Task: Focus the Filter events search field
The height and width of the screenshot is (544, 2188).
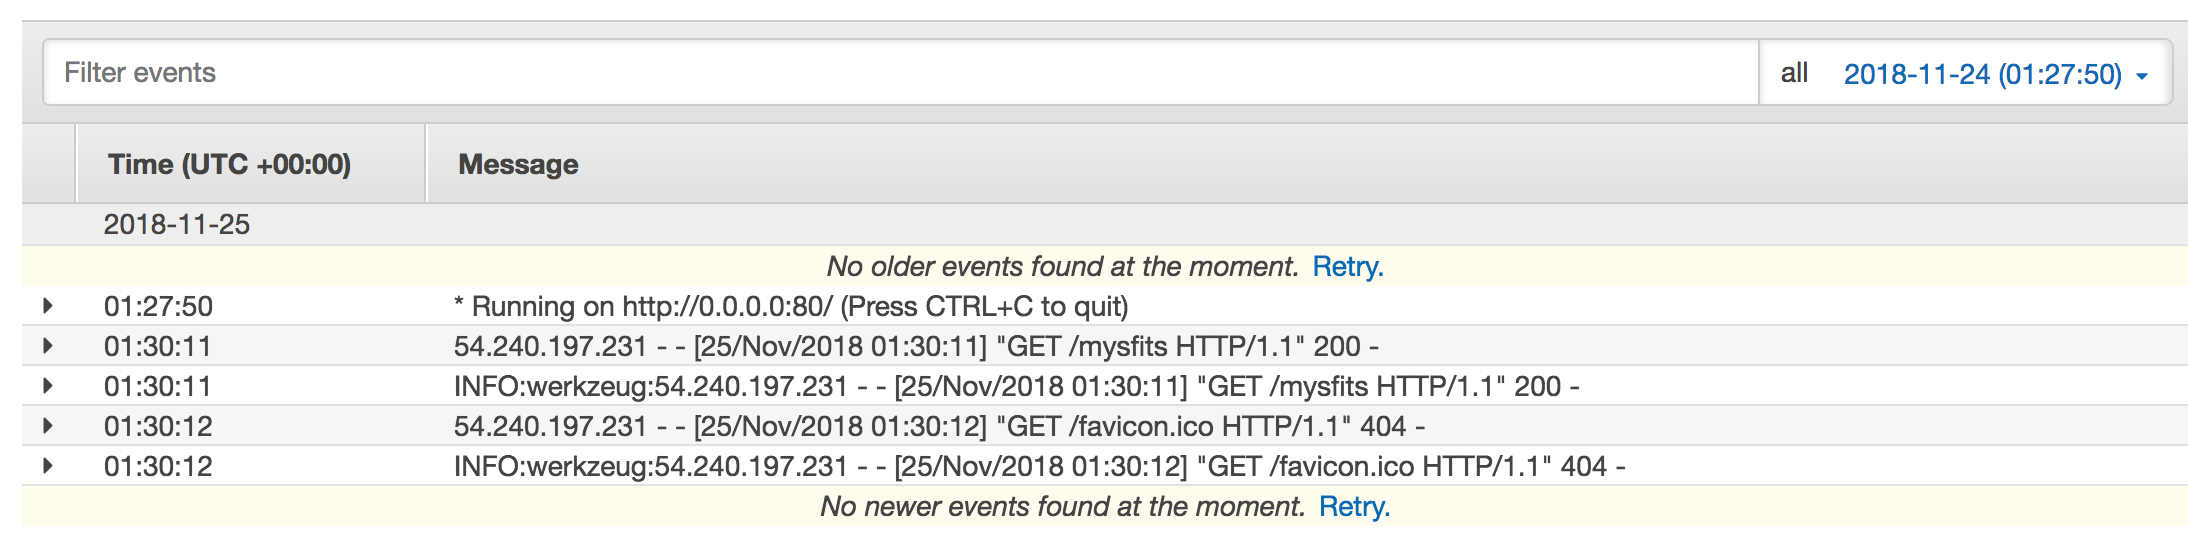Action: (x=900, y=72)
